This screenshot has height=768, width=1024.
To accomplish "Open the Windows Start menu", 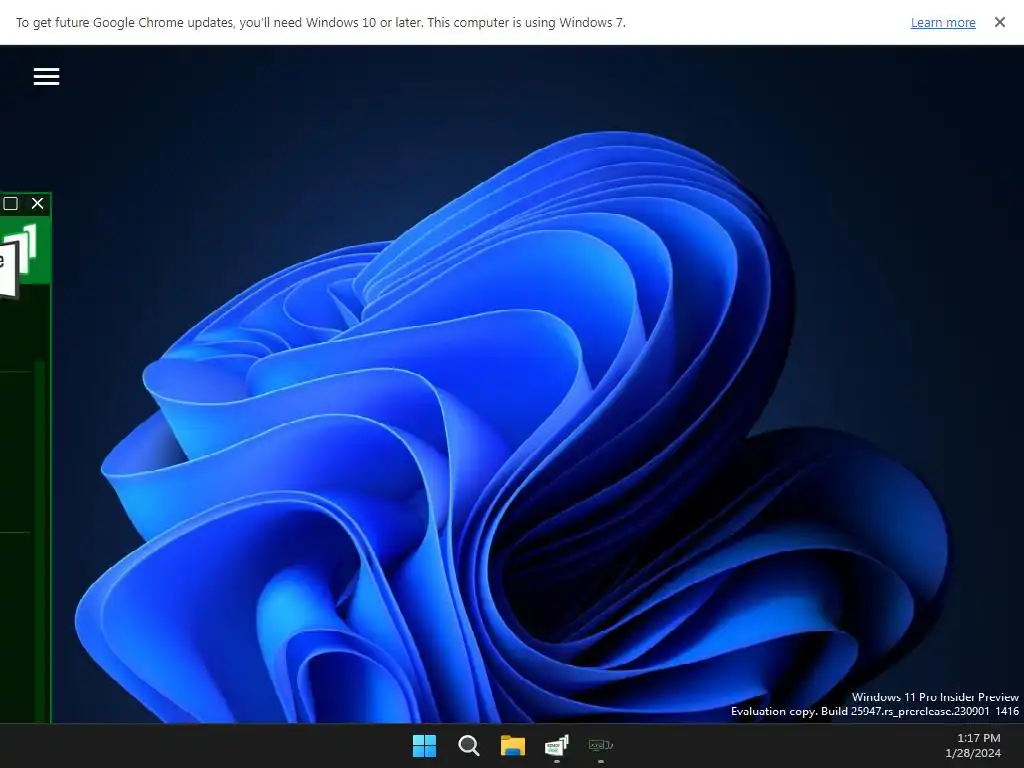I will click(x=424, y=745).
